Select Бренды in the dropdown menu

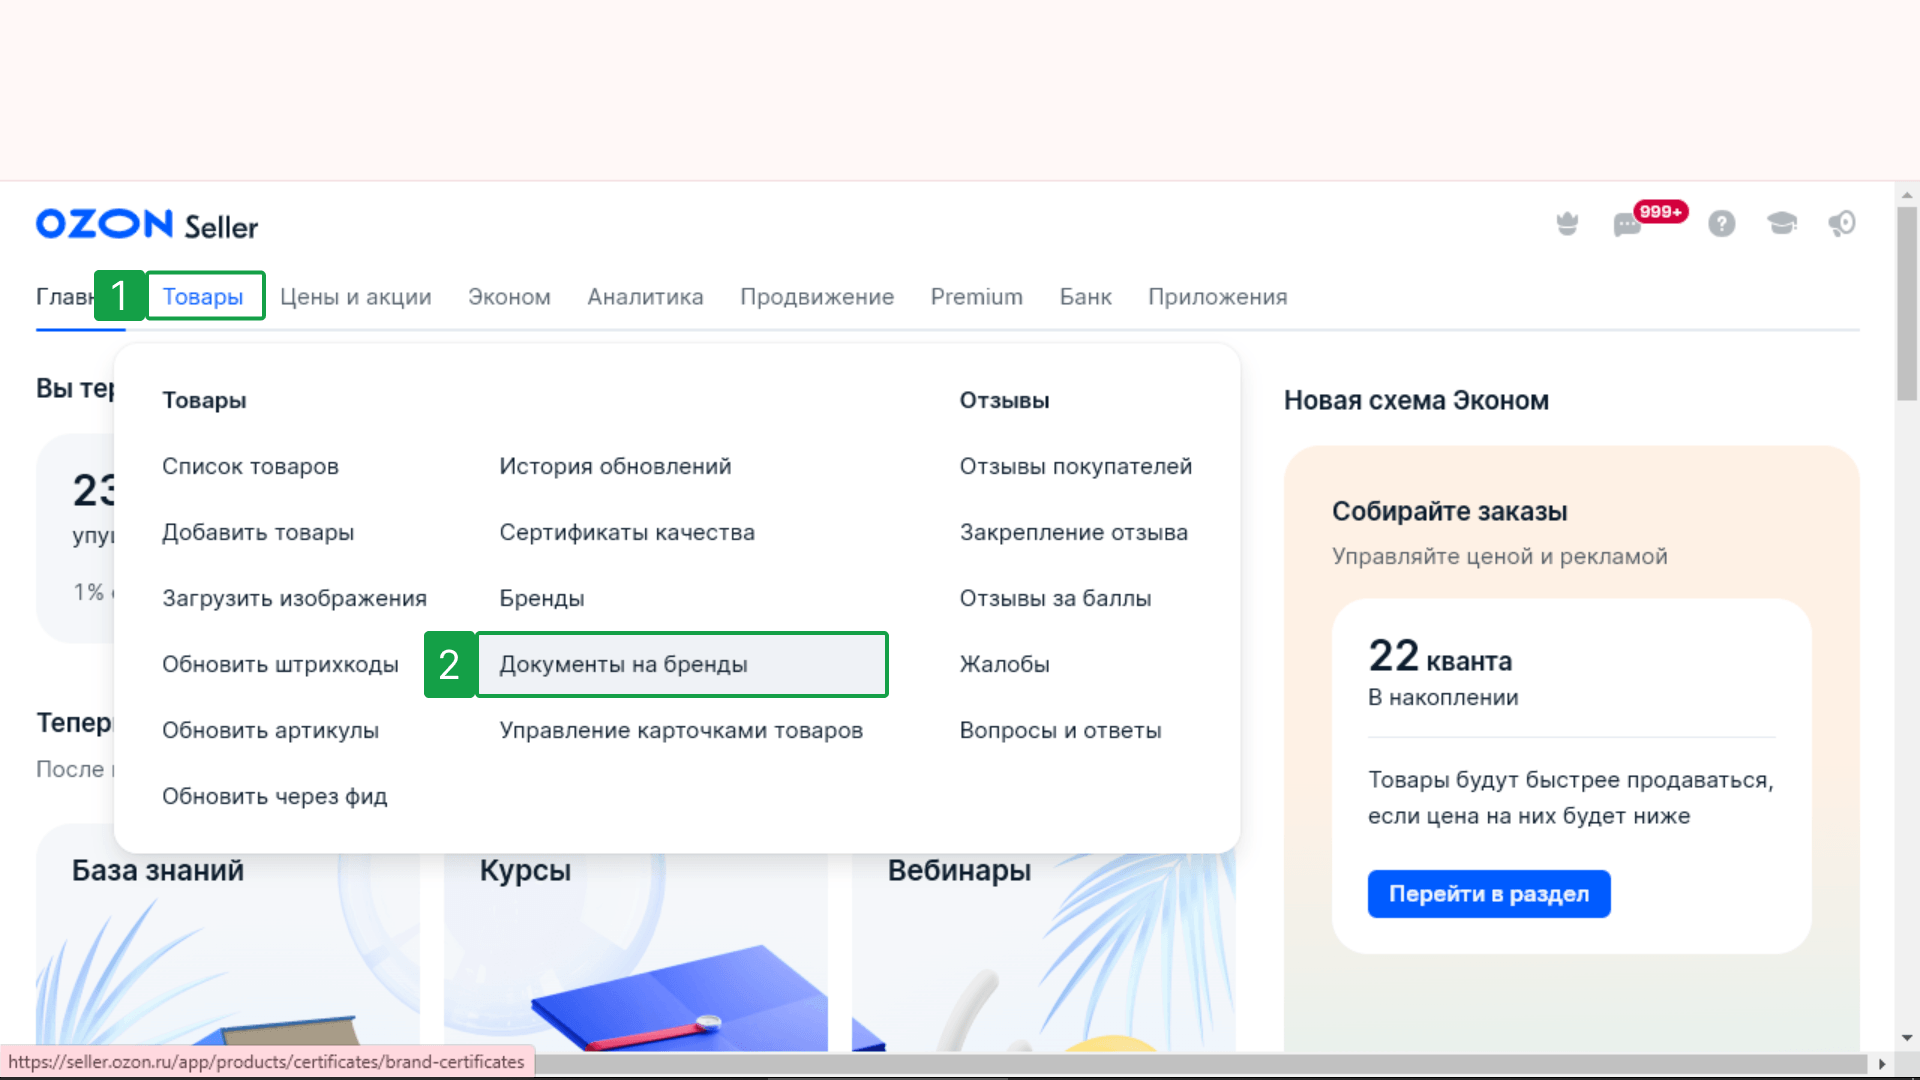pos(541,598)
